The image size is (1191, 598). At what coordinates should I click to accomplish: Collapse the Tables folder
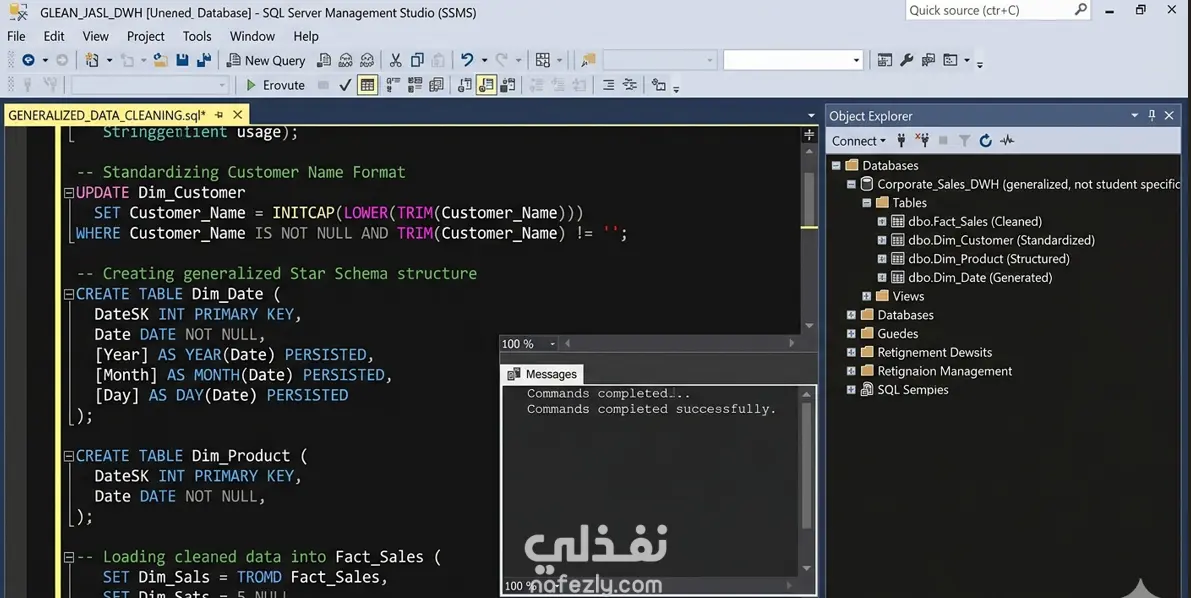pos(866,203)
